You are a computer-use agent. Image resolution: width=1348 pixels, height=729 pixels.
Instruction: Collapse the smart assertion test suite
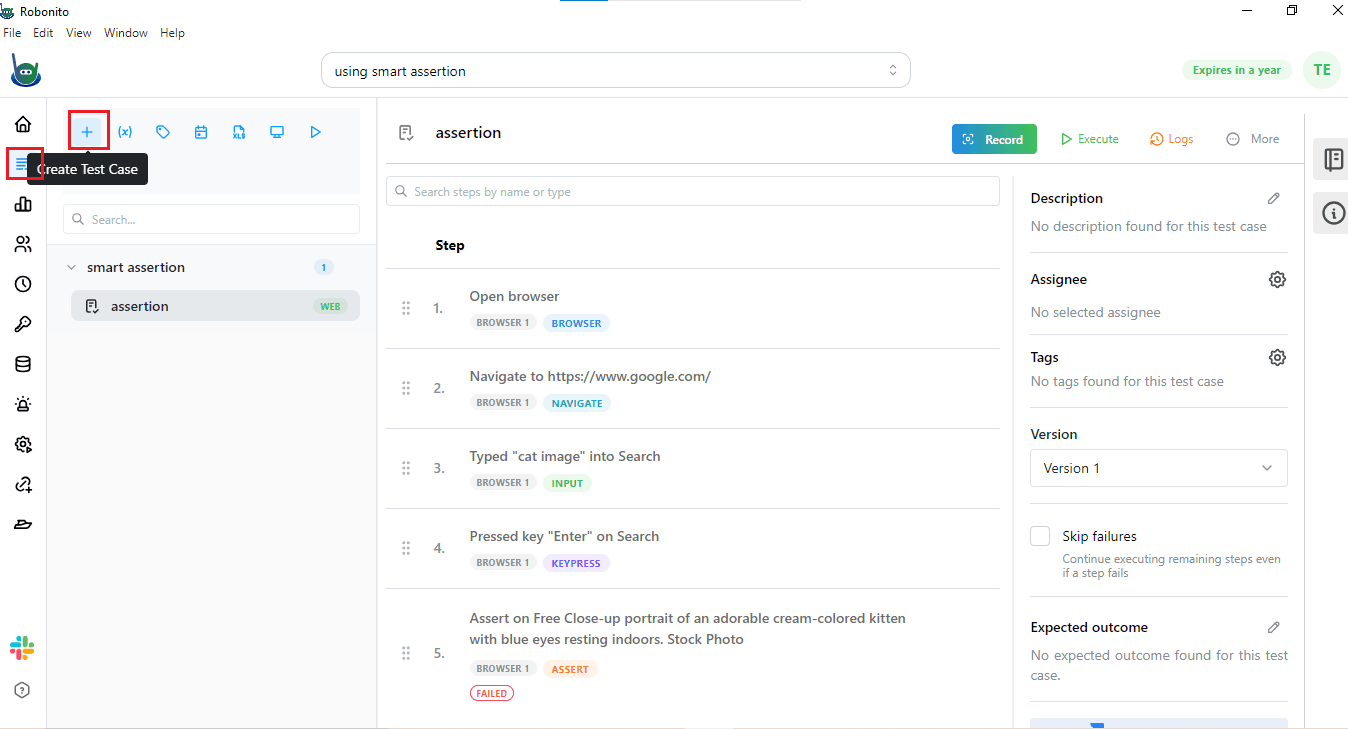[71, 267]
